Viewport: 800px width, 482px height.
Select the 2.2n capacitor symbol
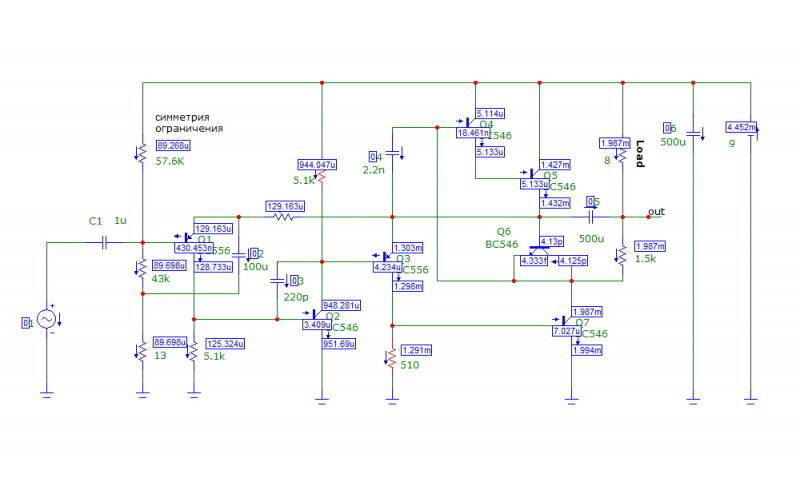392,152
